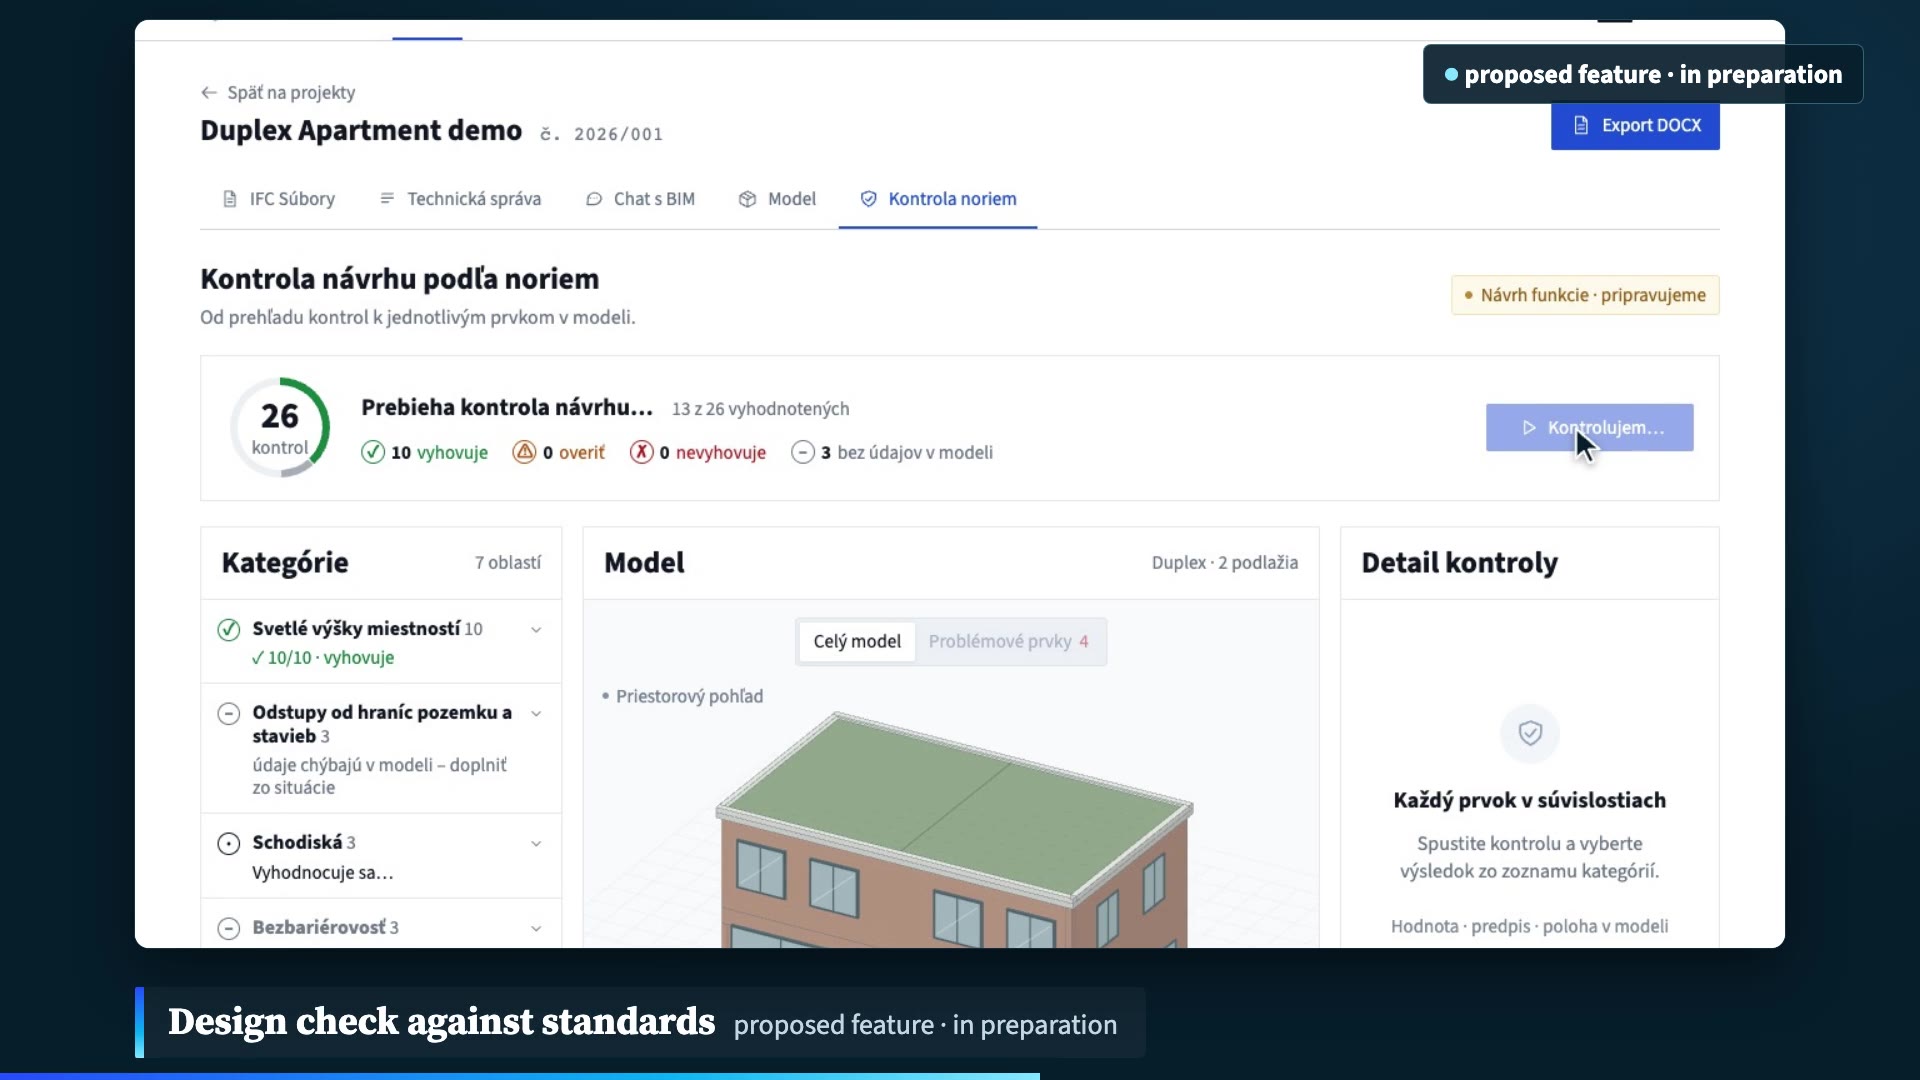Click 3 bez údajov v modeli text

coord(907,452)
